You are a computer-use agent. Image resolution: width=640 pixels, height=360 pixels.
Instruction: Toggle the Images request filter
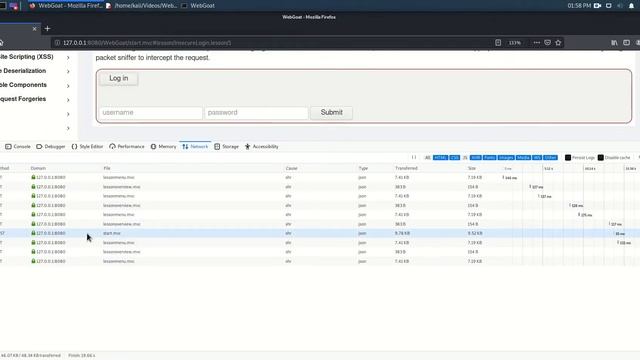[x=506, y=158]
